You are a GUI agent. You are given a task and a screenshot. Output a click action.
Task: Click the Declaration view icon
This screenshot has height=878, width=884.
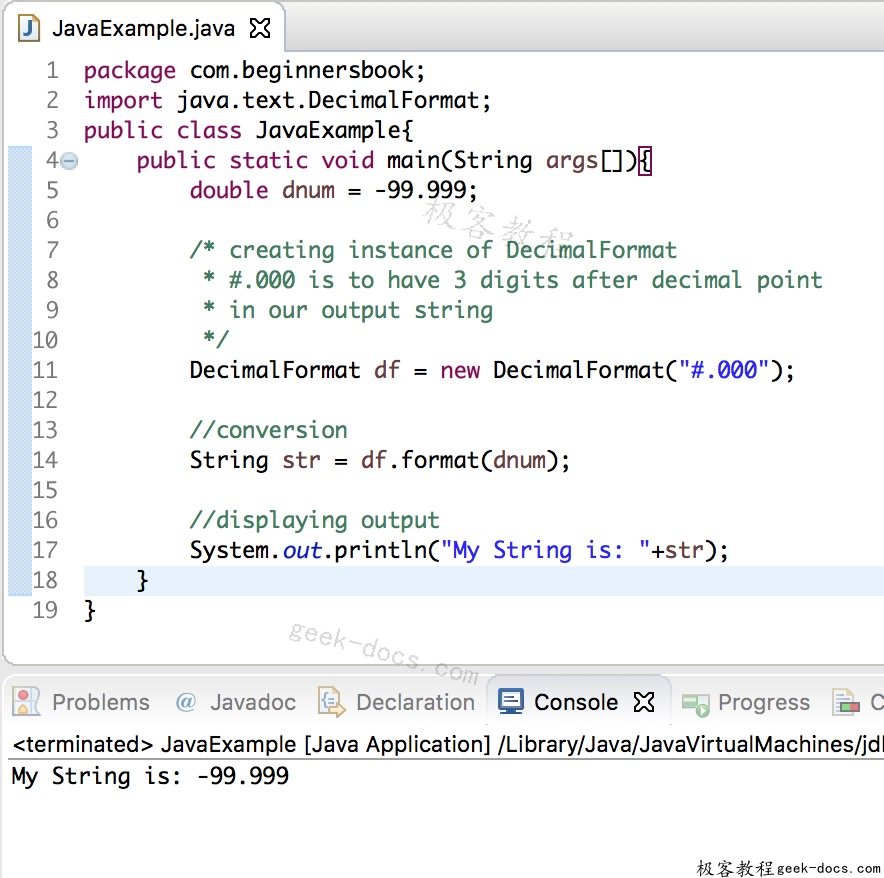click(328, 701)
